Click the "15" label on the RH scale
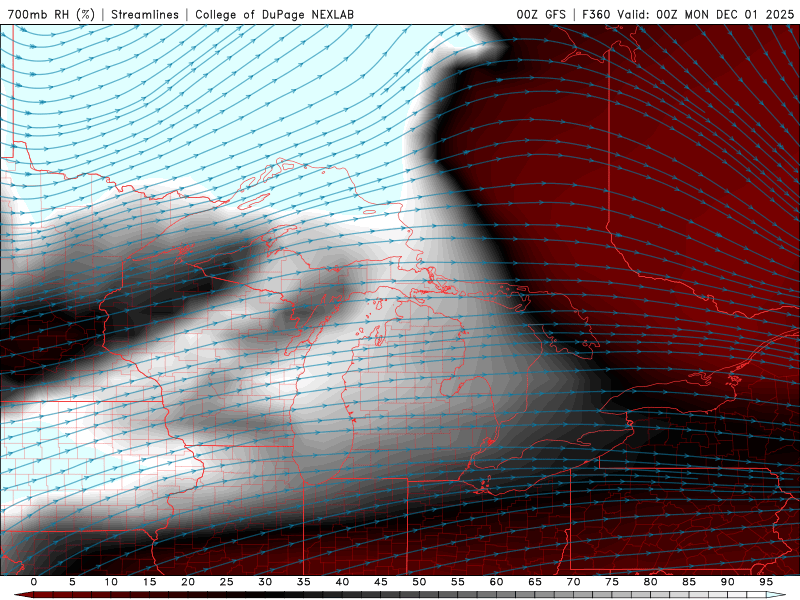 click(x=149, y=582)
